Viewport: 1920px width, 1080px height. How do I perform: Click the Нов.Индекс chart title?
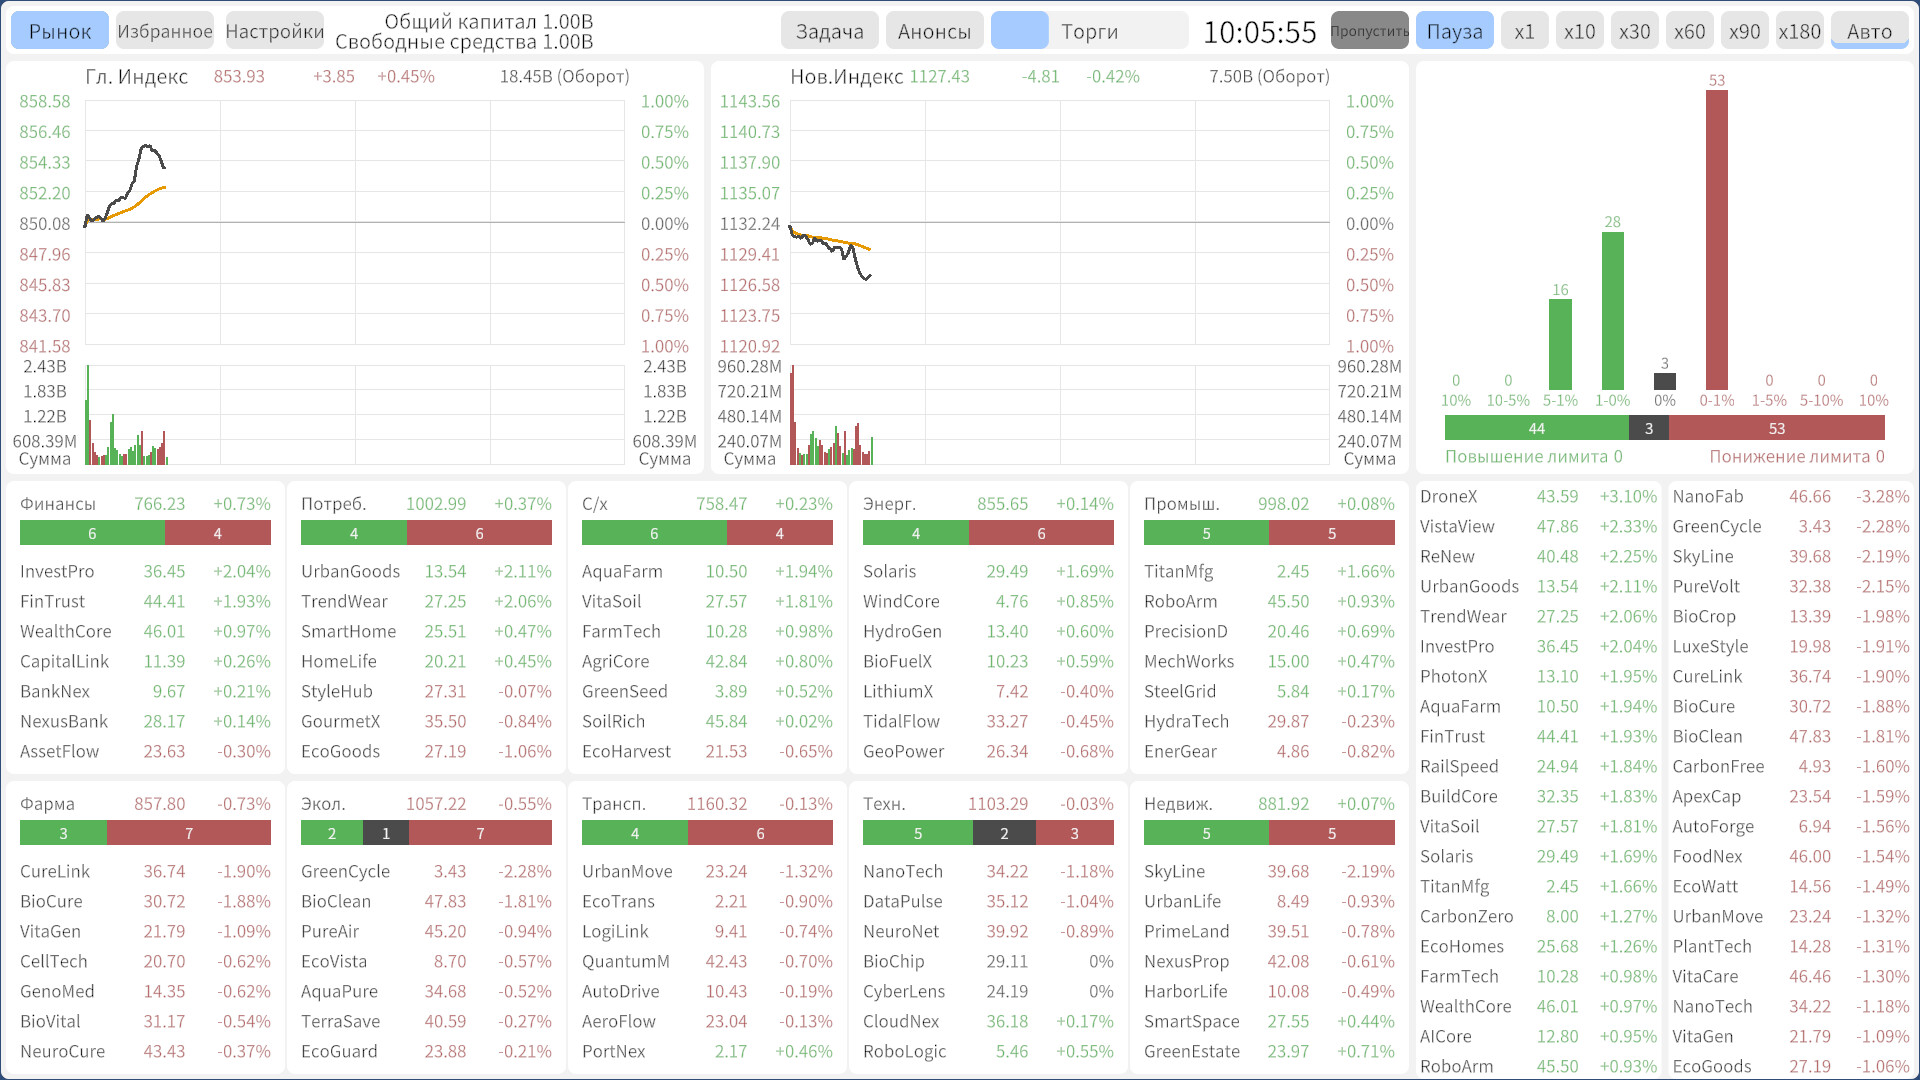846,77
